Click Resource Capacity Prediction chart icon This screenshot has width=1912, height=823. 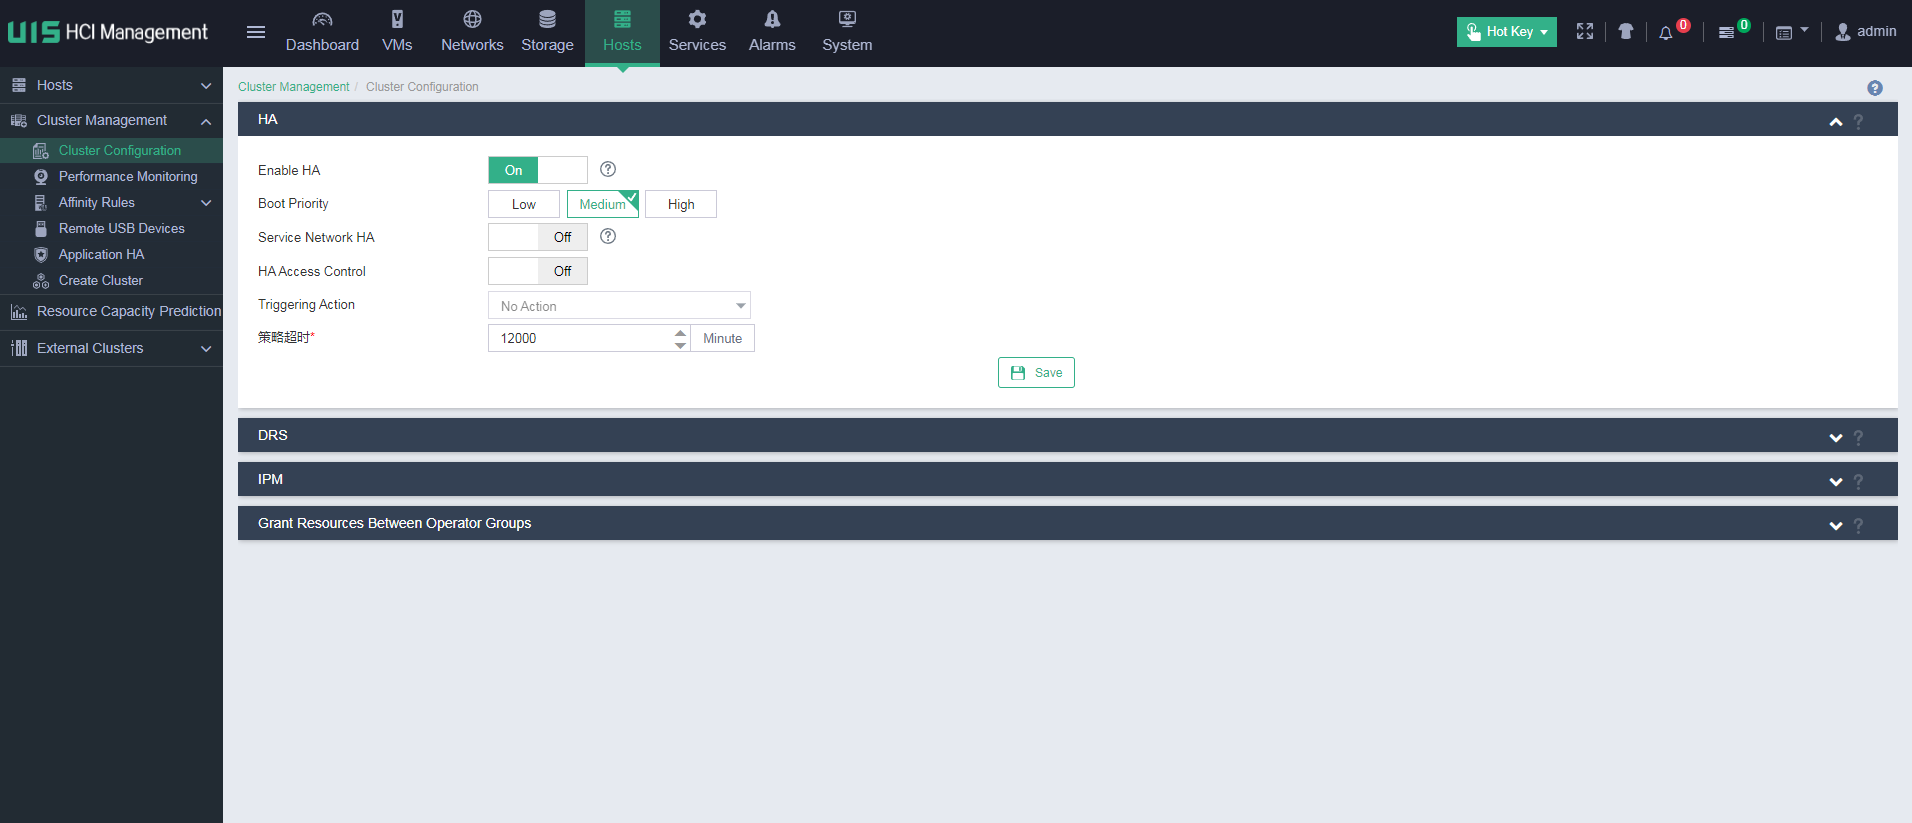tap(19, 312)
